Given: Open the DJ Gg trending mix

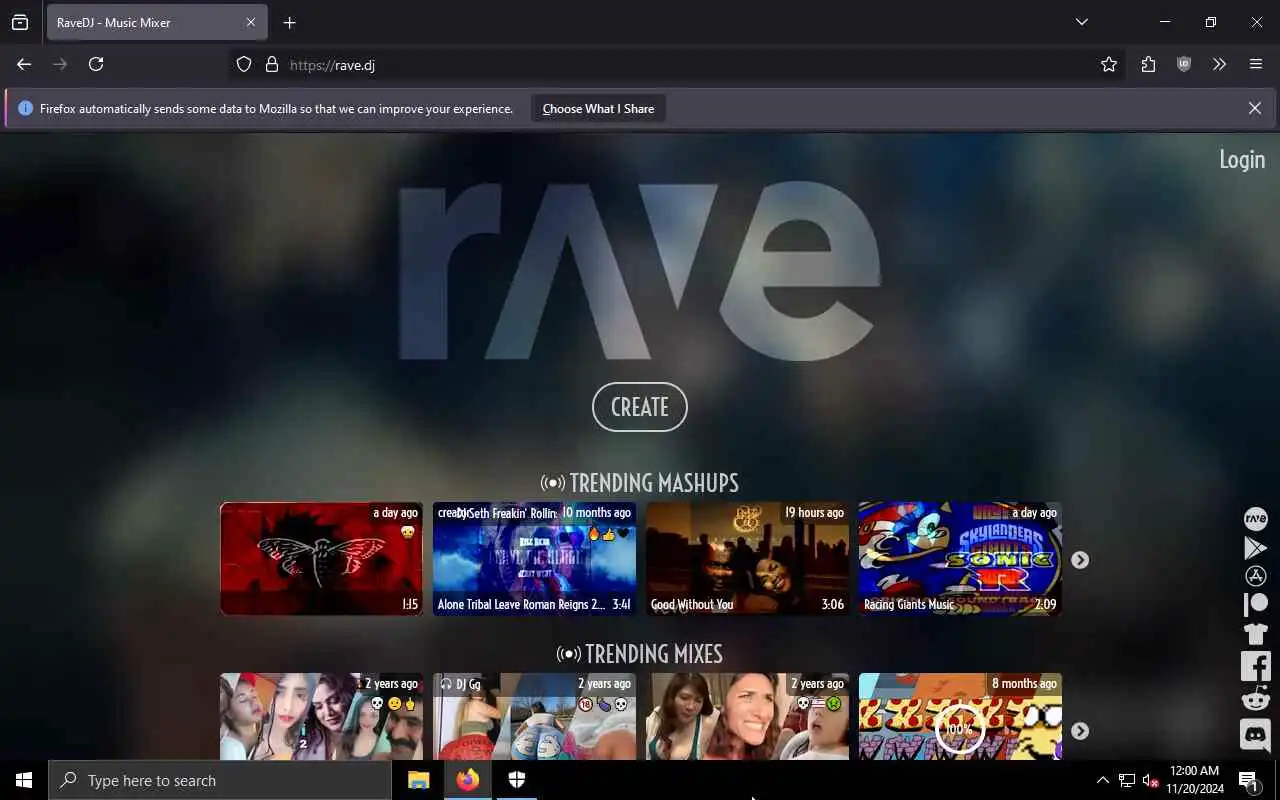Looking at the screenshot, I should pos(534,716).
